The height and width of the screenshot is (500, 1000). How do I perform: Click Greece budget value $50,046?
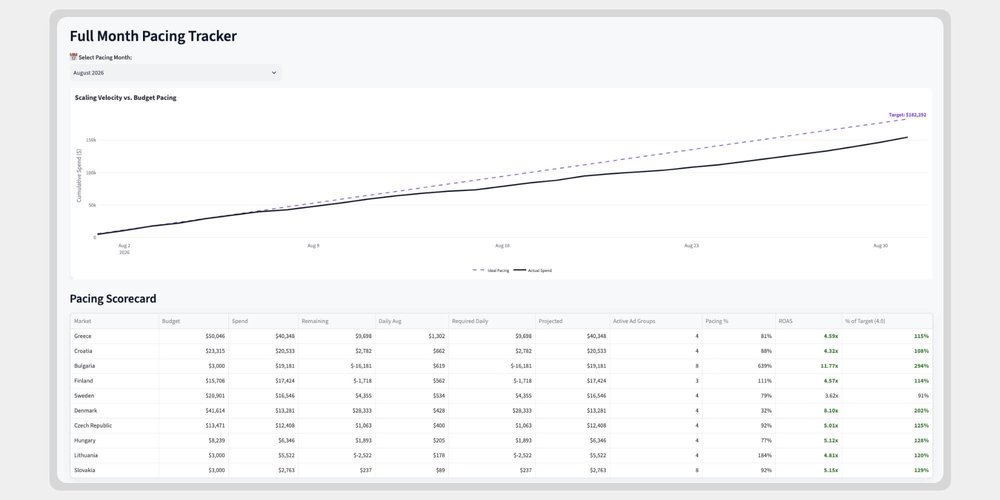(215, 336)
